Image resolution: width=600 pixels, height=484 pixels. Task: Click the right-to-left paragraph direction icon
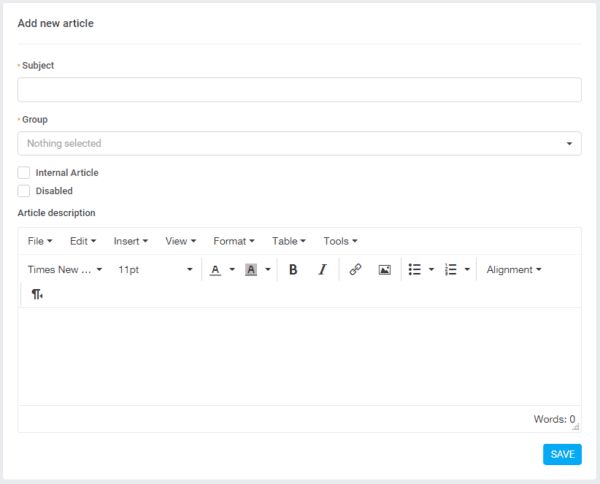pyautogui.click(x=37, y=294)
